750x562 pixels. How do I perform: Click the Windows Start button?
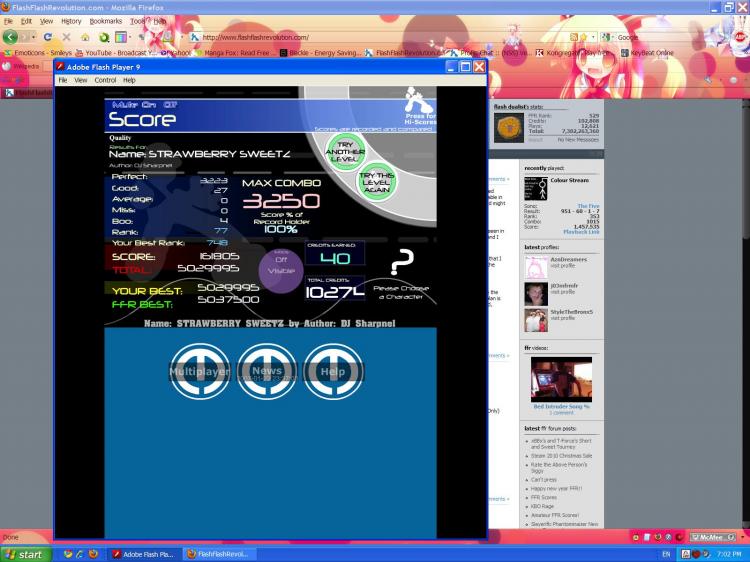(x=26, y=554)
